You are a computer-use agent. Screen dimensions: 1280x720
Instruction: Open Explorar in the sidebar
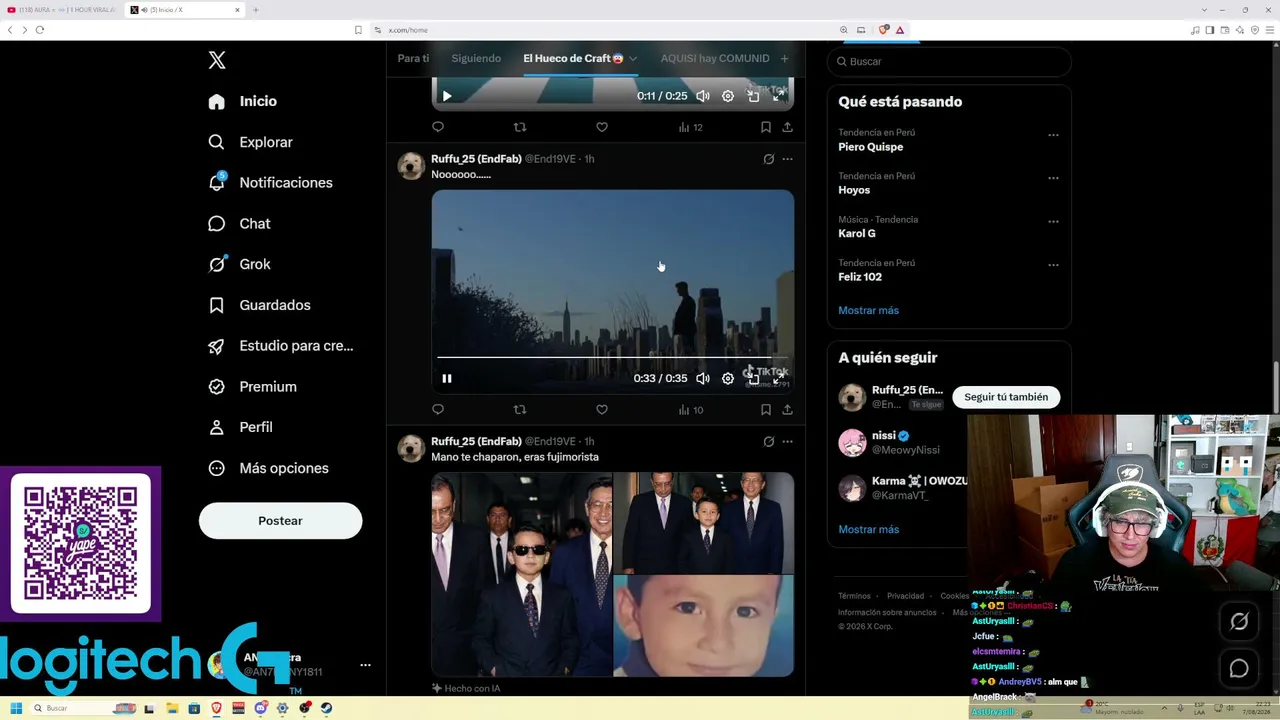click(251, 142)
